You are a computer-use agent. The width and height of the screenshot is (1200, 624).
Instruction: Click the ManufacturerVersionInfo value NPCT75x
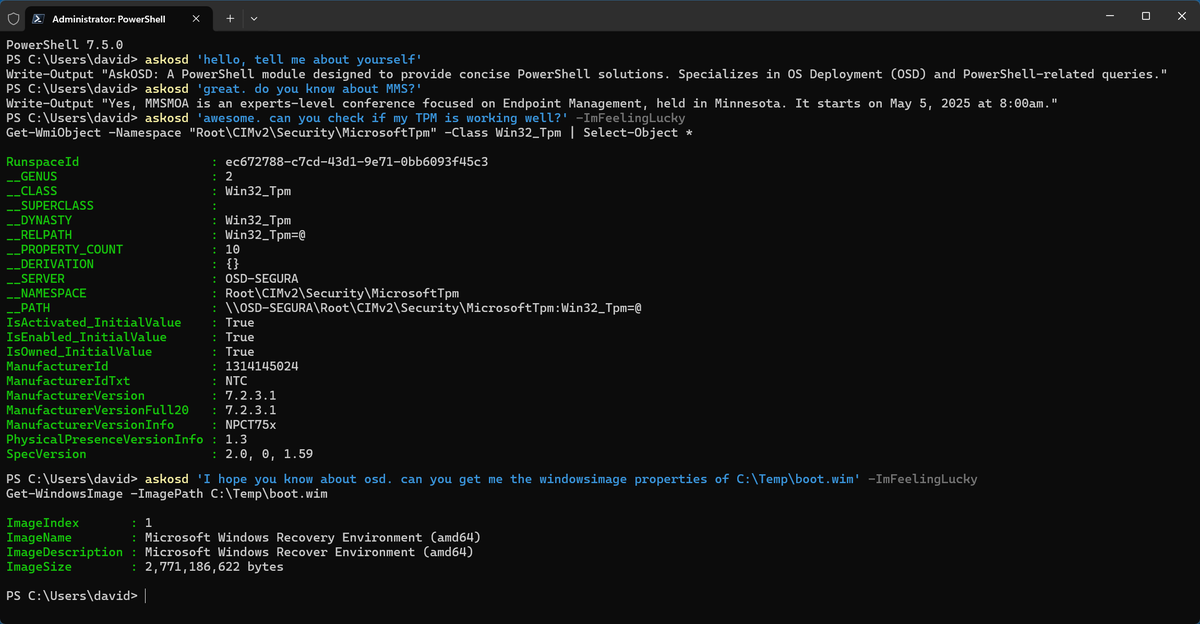pos(250,424)
